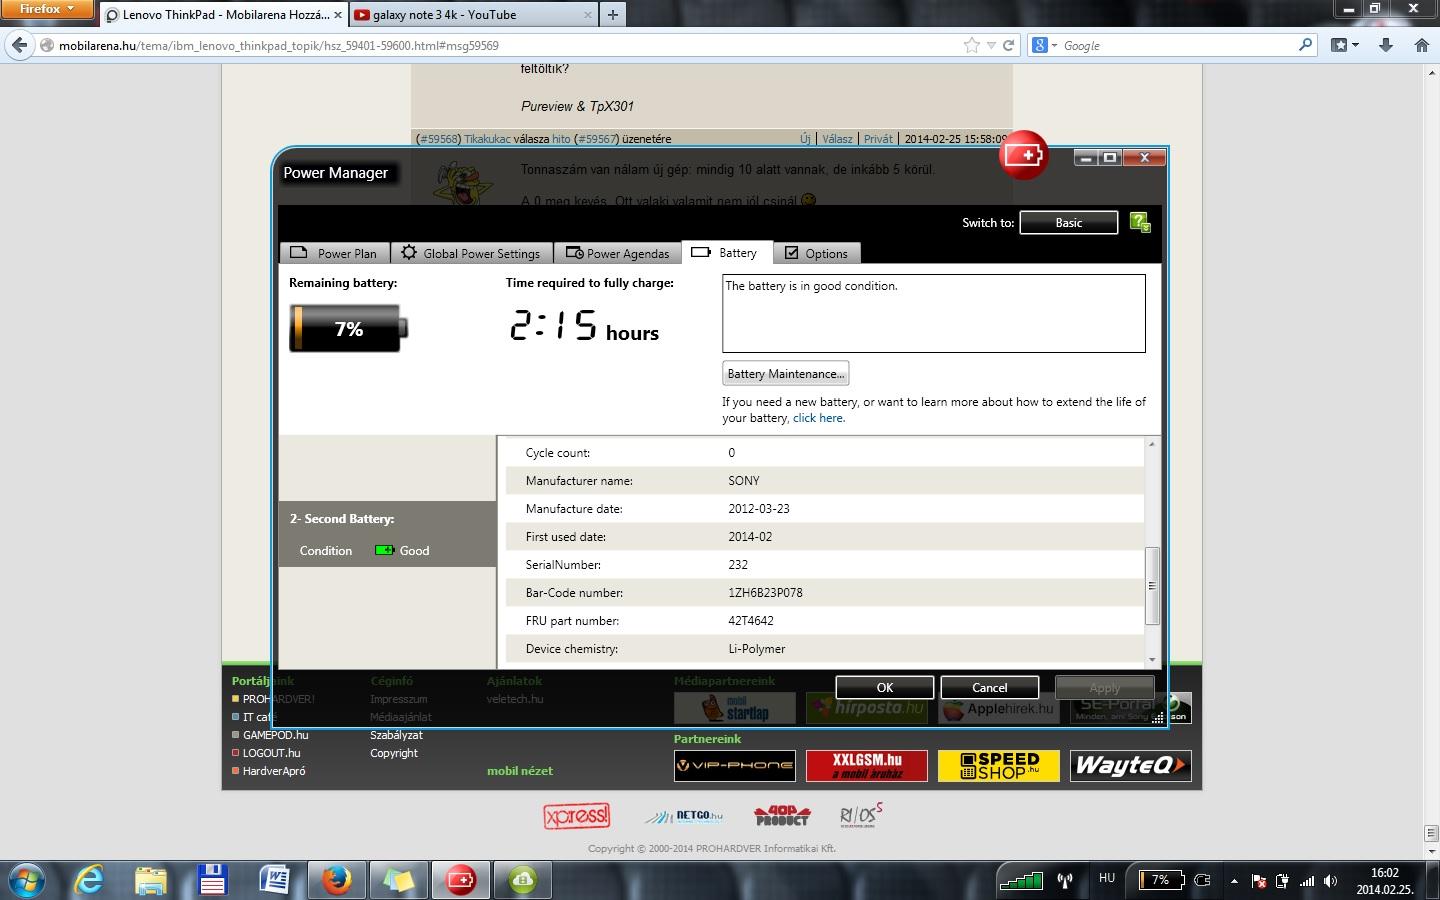This screenshot has height=900, width=1440.
Task: Open the Power Plan tab
Action: pos(333,253)
